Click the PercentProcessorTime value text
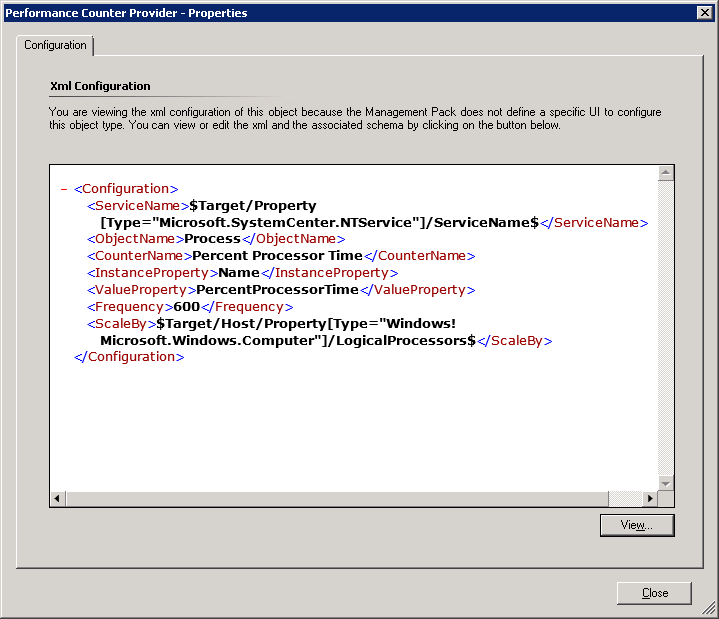The image size is (719, 619). [x=277, y=290]
